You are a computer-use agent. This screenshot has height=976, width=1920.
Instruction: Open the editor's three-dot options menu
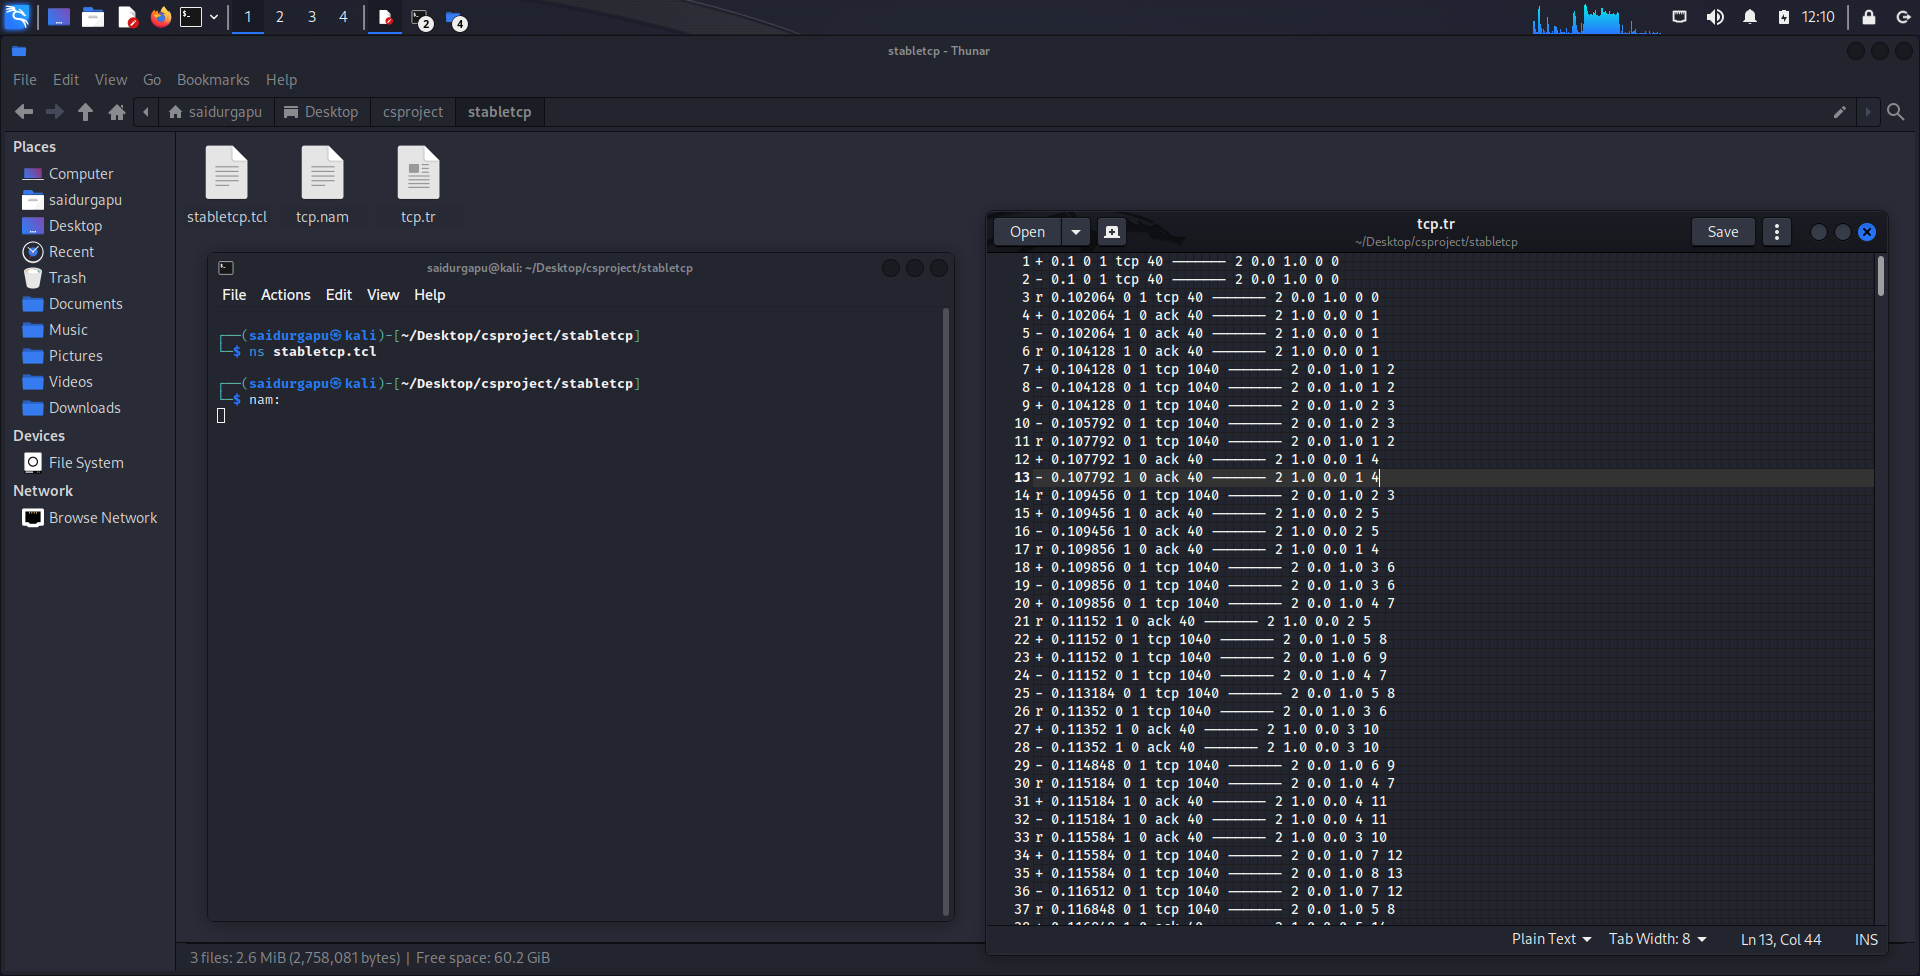[1776, 231]
